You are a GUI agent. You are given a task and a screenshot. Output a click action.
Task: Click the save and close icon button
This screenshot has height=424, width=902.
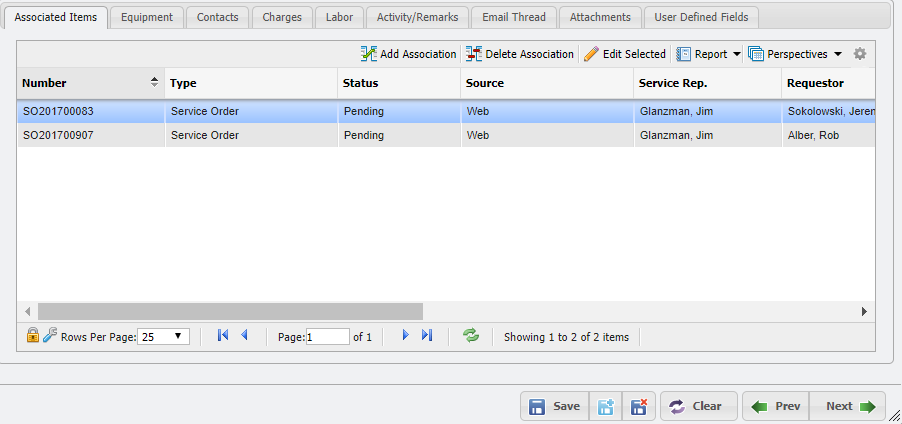click(637, 406)
